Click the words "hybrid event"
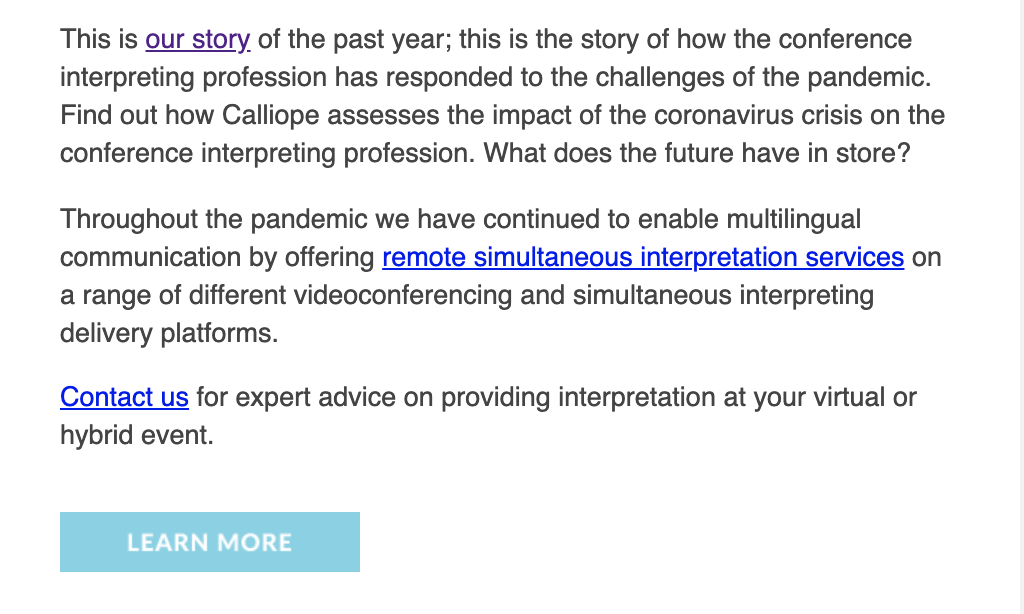Screen dimensions: 1024x614 pyautogui.click(x=136, y=435)
